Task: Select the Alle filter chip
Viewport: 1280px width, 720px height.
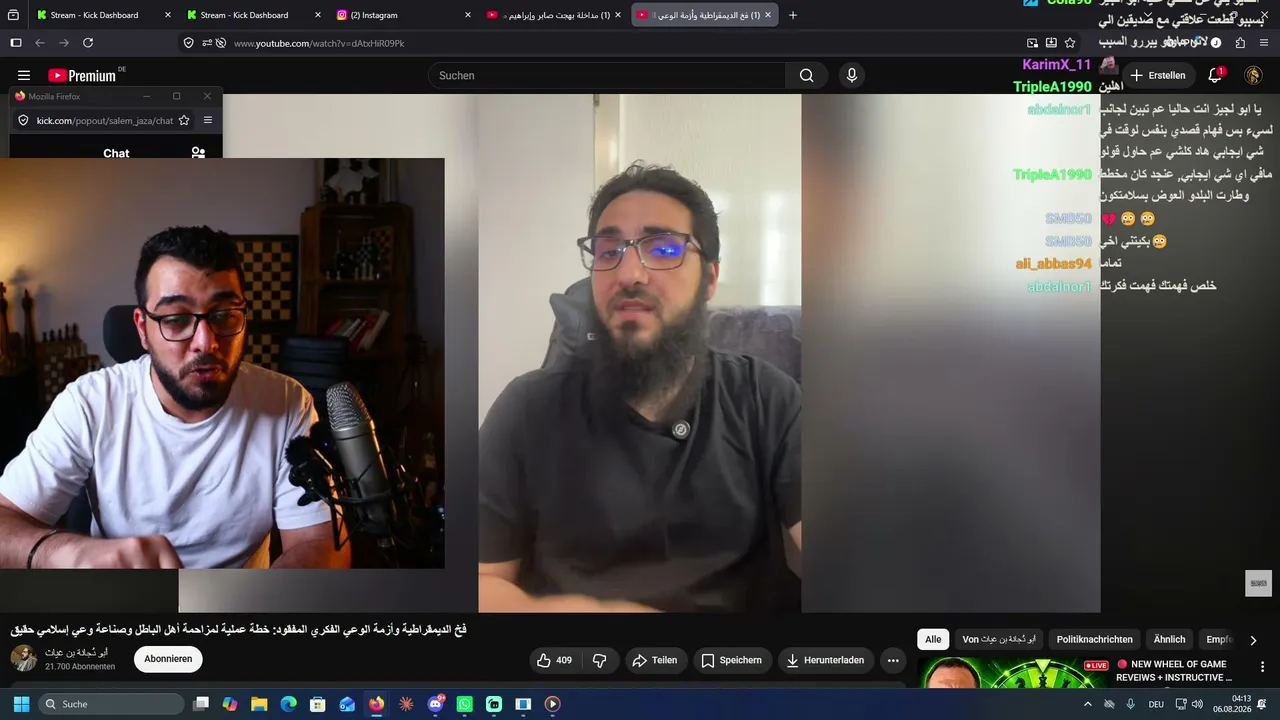Action: click(933, 640)
